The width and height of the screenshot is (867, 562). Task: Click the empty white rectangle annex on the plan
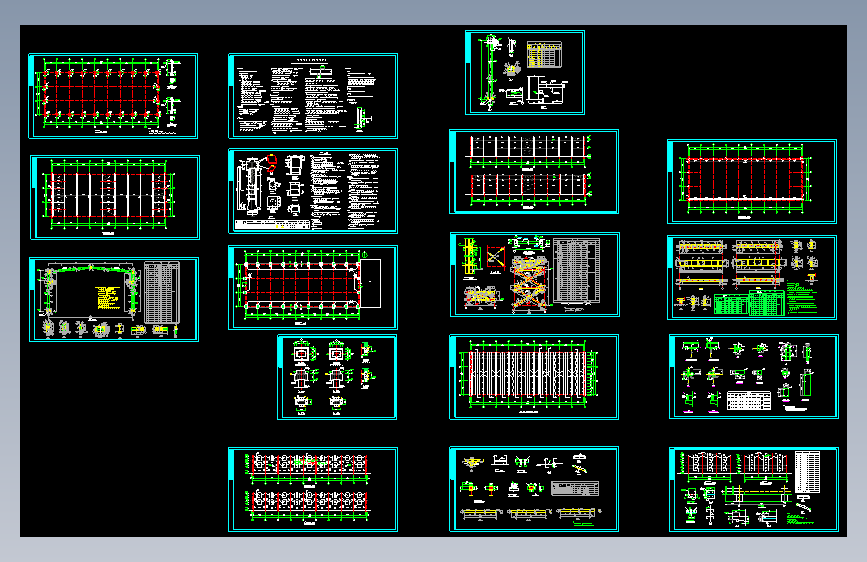[x=370, y=283]
